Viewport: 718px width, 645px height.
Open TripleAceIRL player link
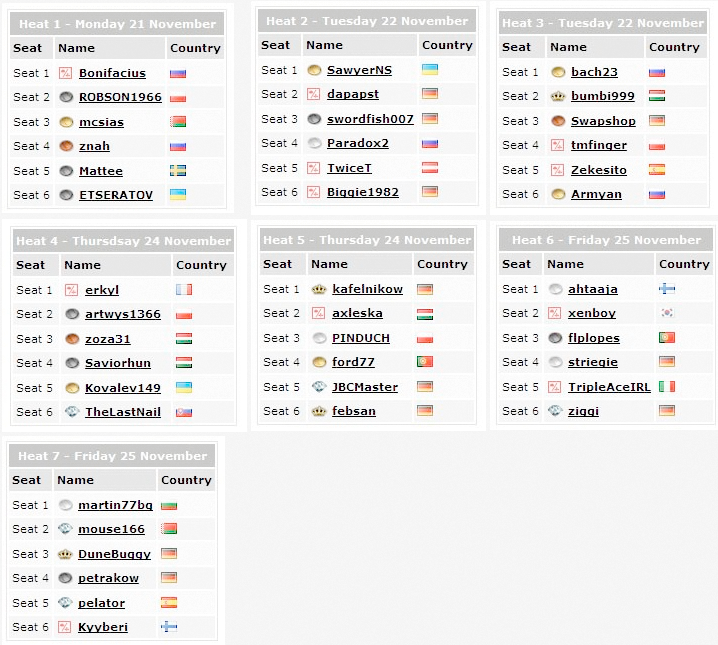click(x=609, y=387)
